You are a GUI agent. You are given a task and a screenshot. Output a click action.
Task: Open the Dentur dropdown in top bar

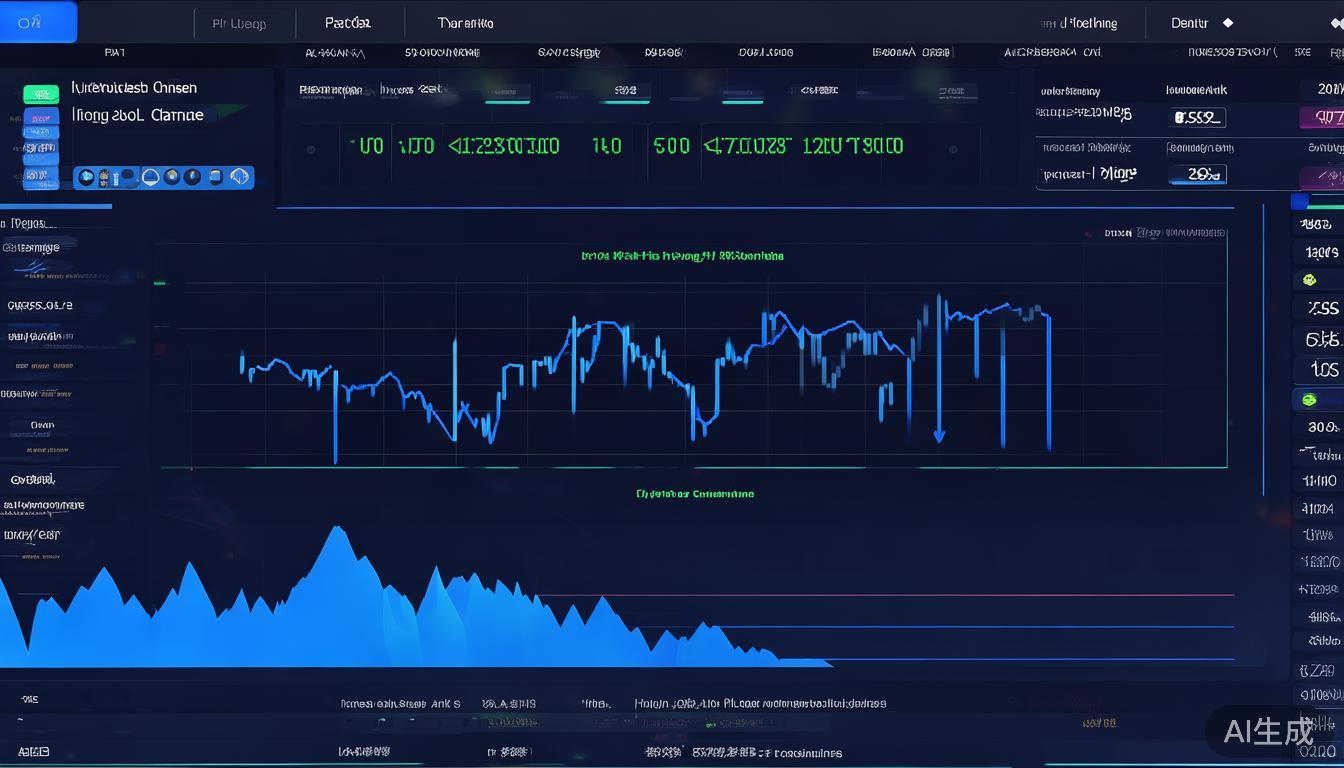pyautogui.click(x=1190, y=23)
